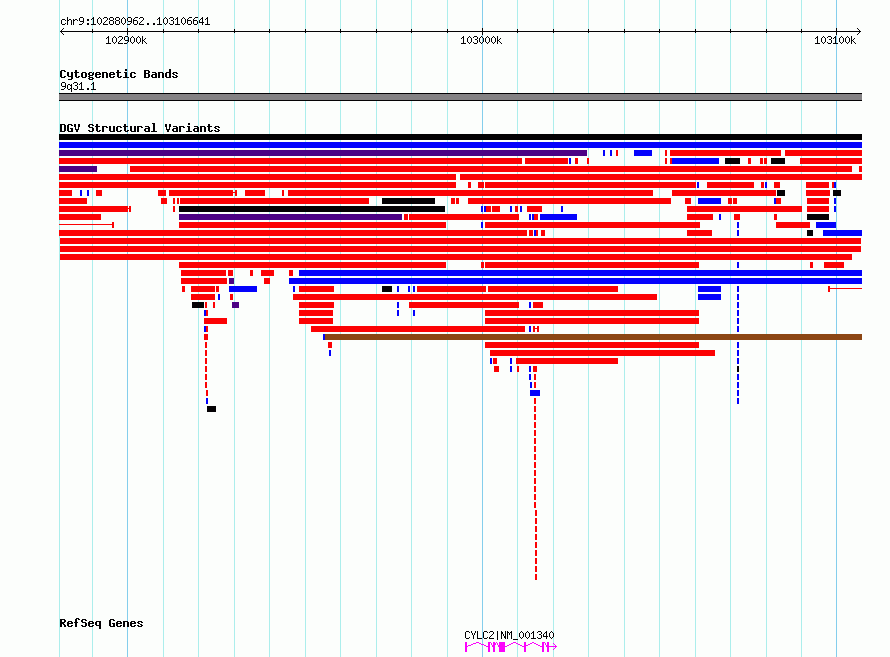Viewport: 890px width, 657px height.
Task: Click the thin red line variant at right edge
Action: pos(845,289)
